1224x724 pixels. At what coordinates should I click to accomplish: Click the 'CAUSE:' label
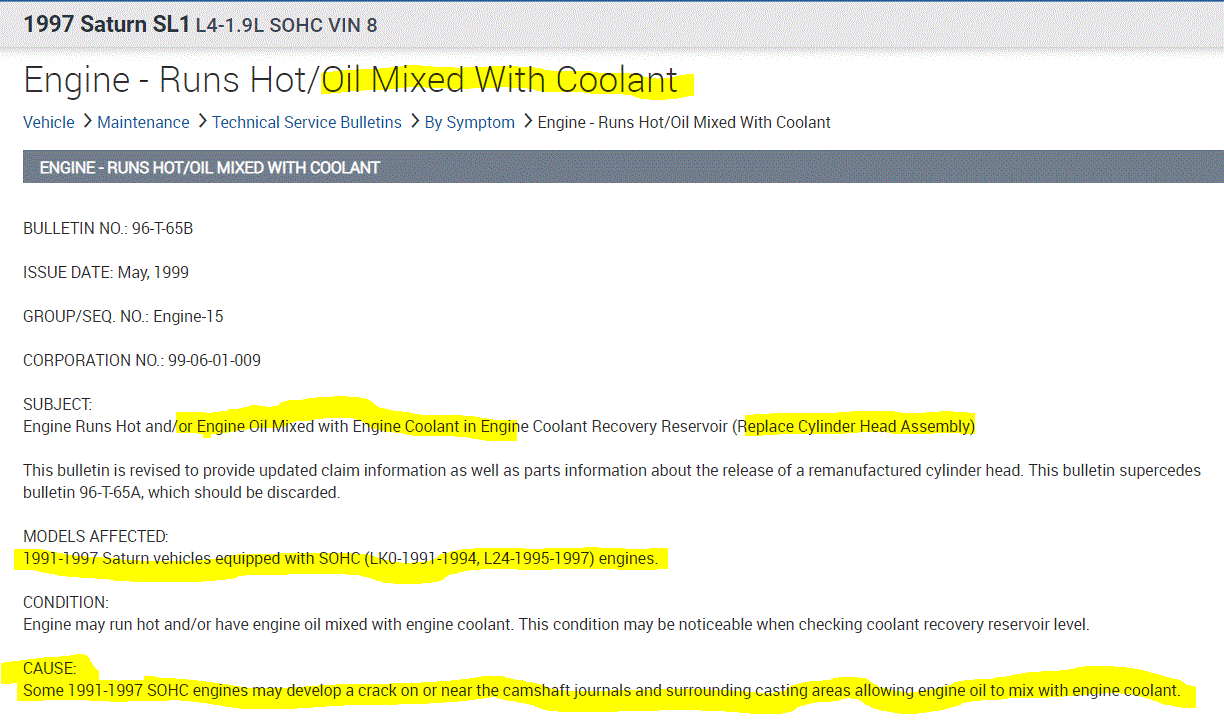(x=50, y=669)
